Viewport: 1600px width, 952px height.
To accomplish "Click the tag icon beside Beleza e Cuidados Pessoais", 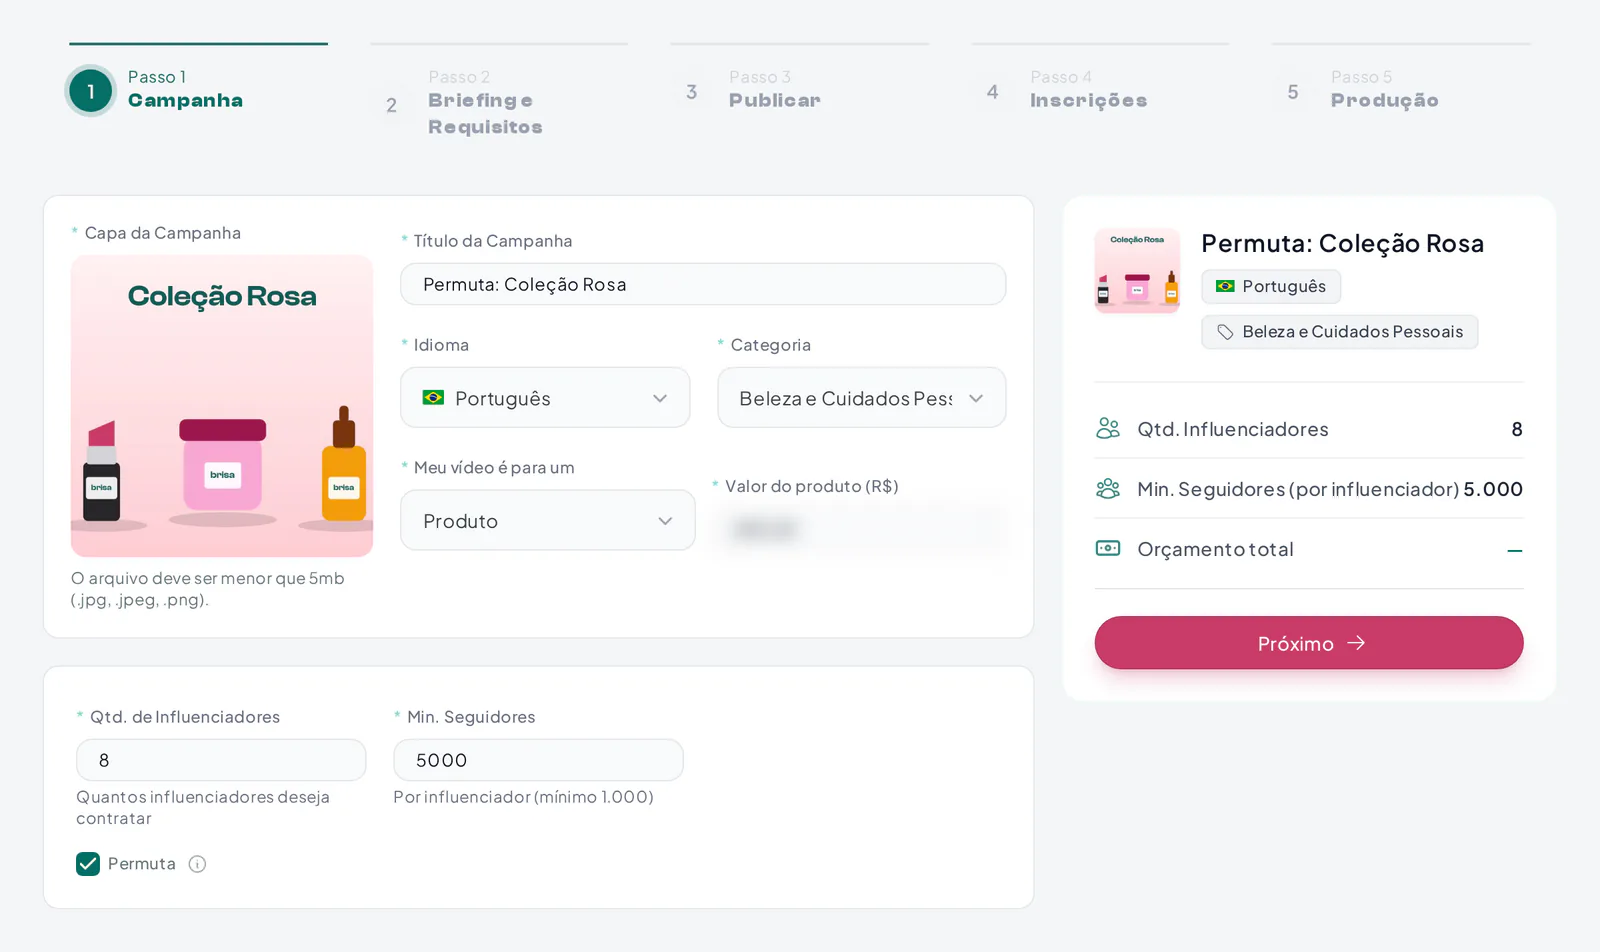I will point(1225,332).
